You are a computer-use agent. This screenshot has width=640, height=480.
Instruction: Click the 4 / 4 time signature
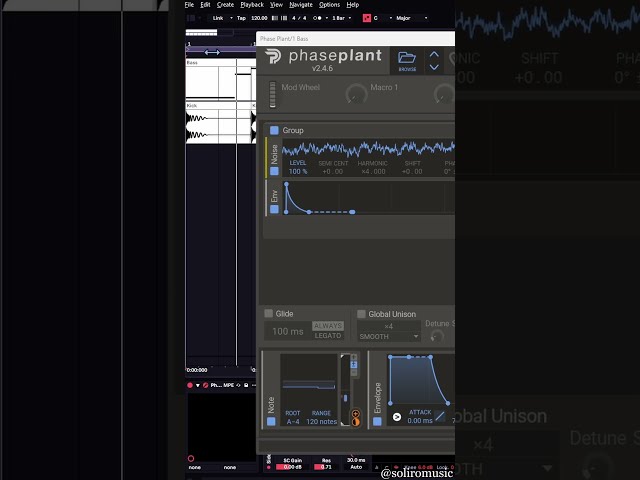tap(299, 18)
